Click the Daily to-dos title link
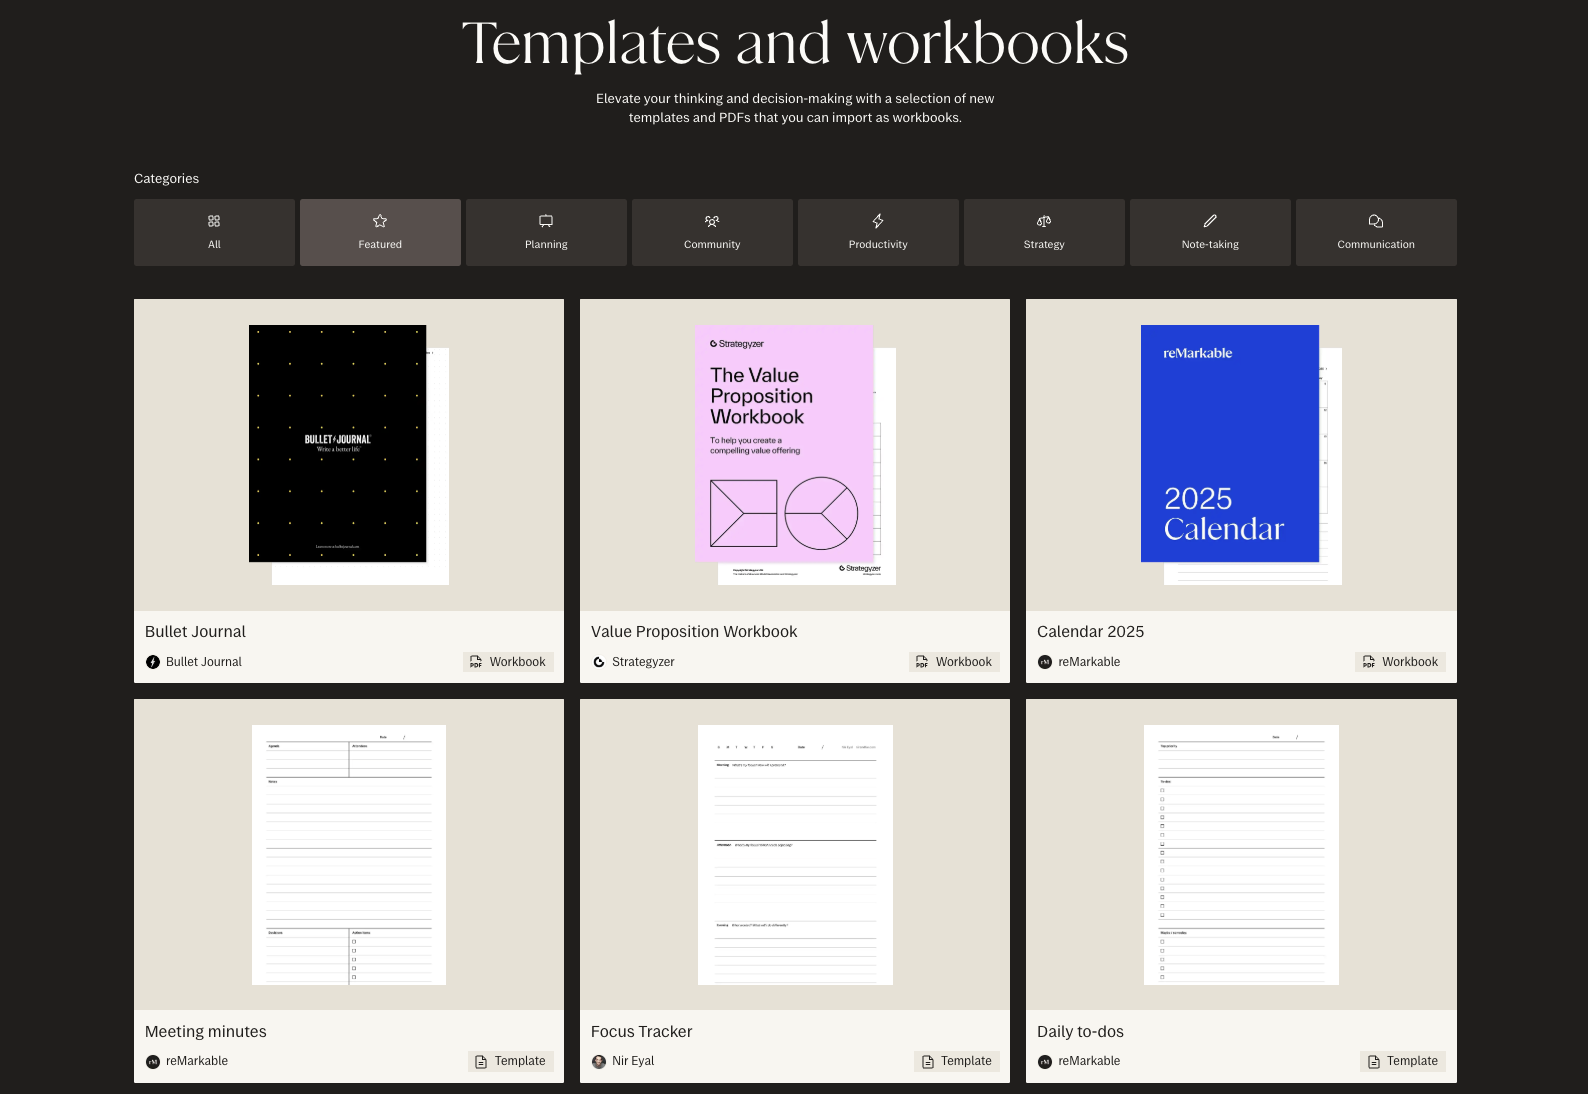The height and width of the screenshot is (1094, 1588). tap(1080, 1032)
